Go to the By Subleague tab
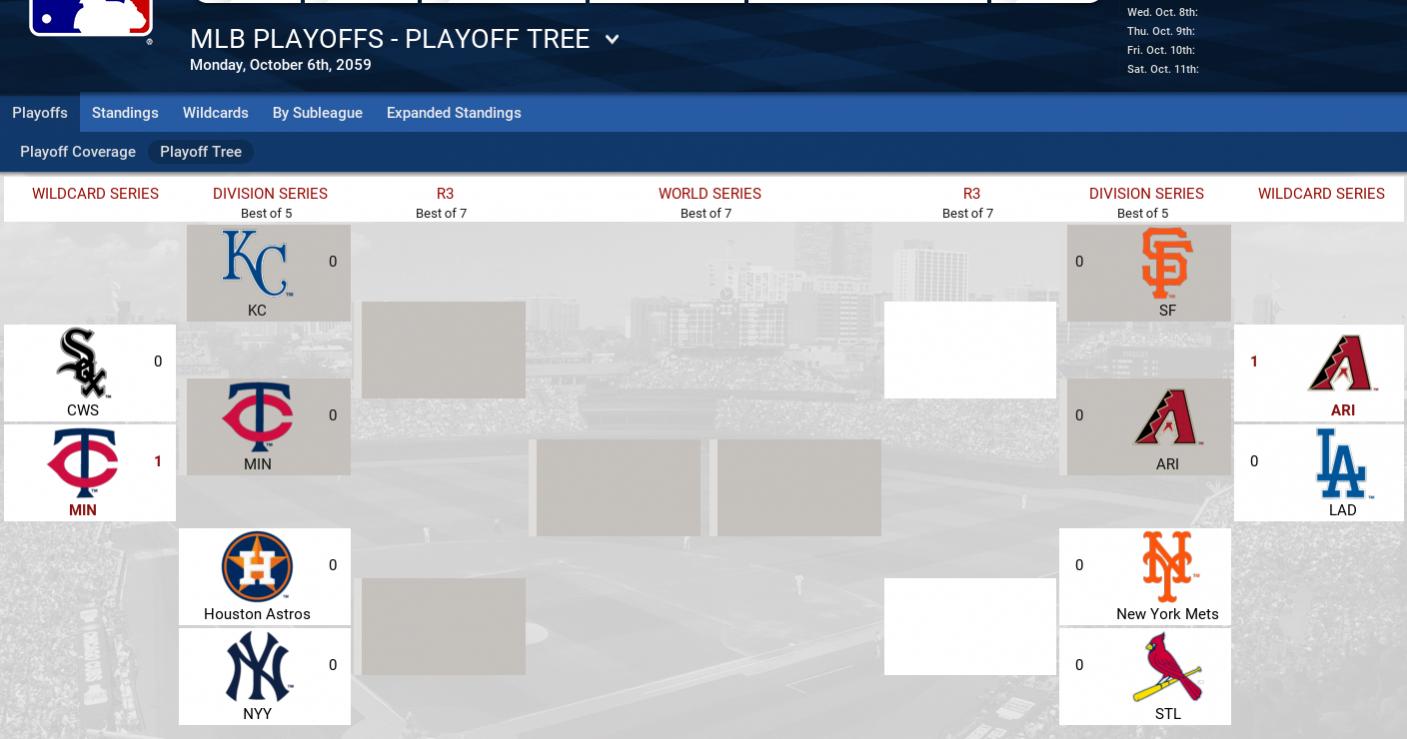1407x739 pixels. (317, 113)
